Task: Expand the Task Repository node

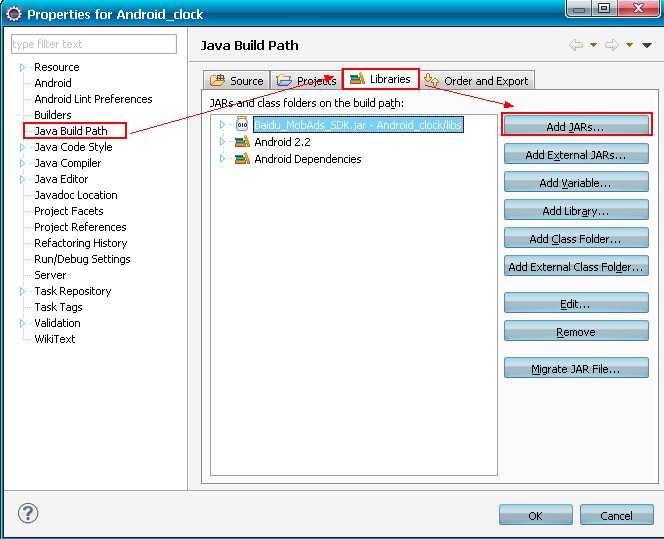Action: (x=22, y=291)
